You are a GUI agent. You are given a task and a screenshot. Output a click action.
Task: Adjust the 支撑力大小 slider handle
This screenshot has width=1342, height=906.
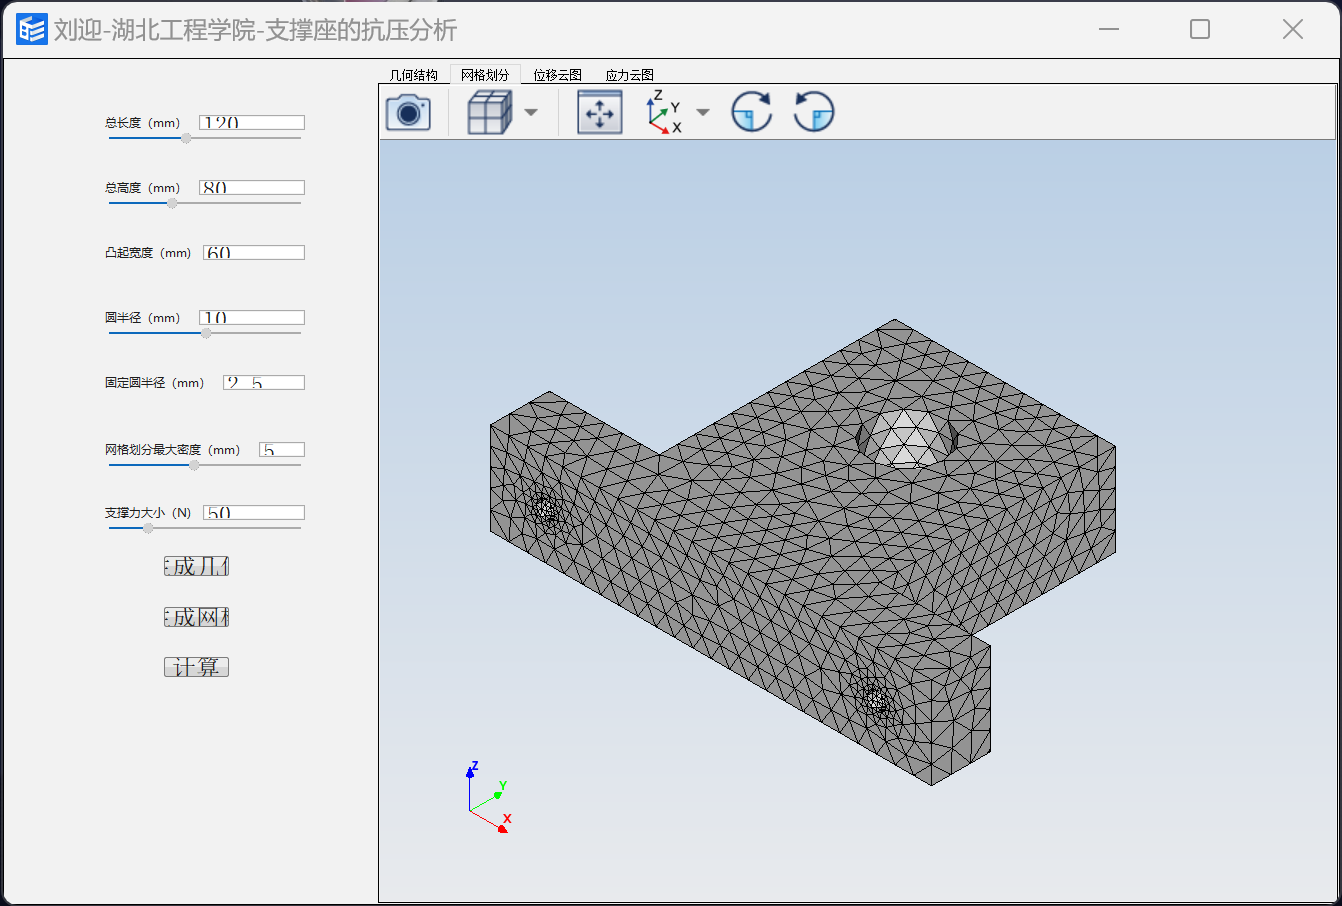tap(148, 528)
